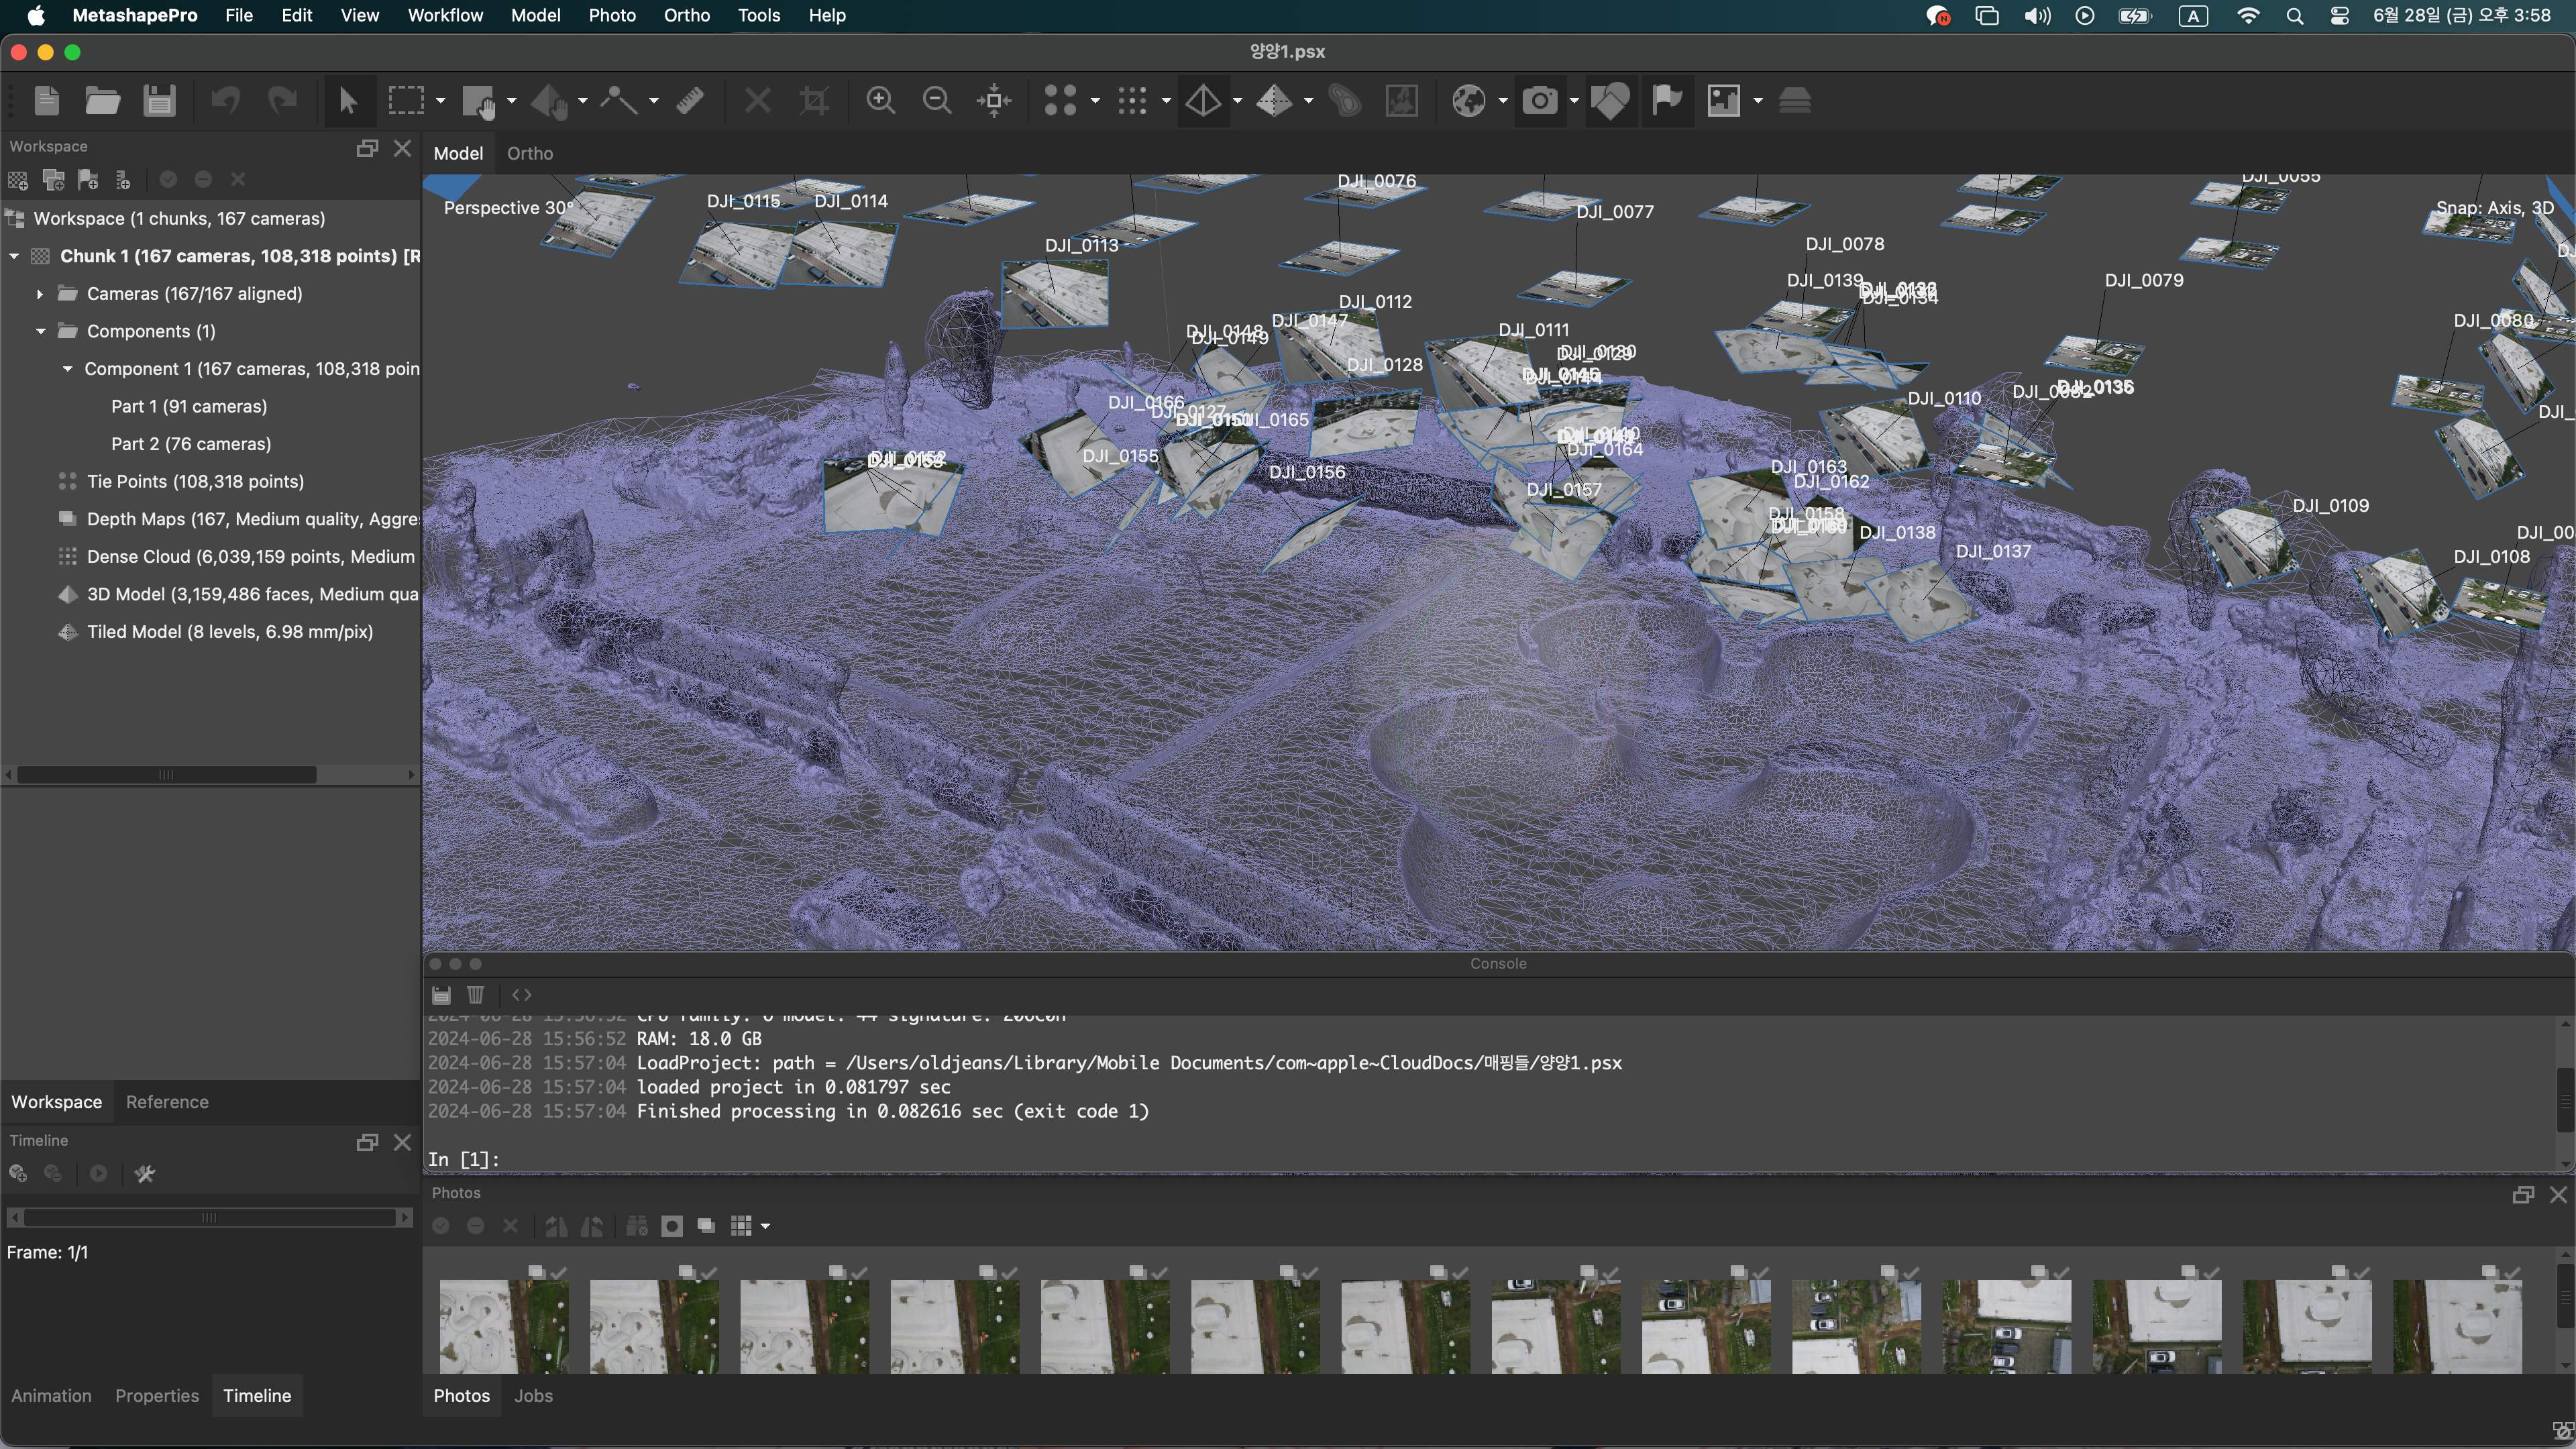Toggle Show Shapes in the toolbar

click(1610, 100)
